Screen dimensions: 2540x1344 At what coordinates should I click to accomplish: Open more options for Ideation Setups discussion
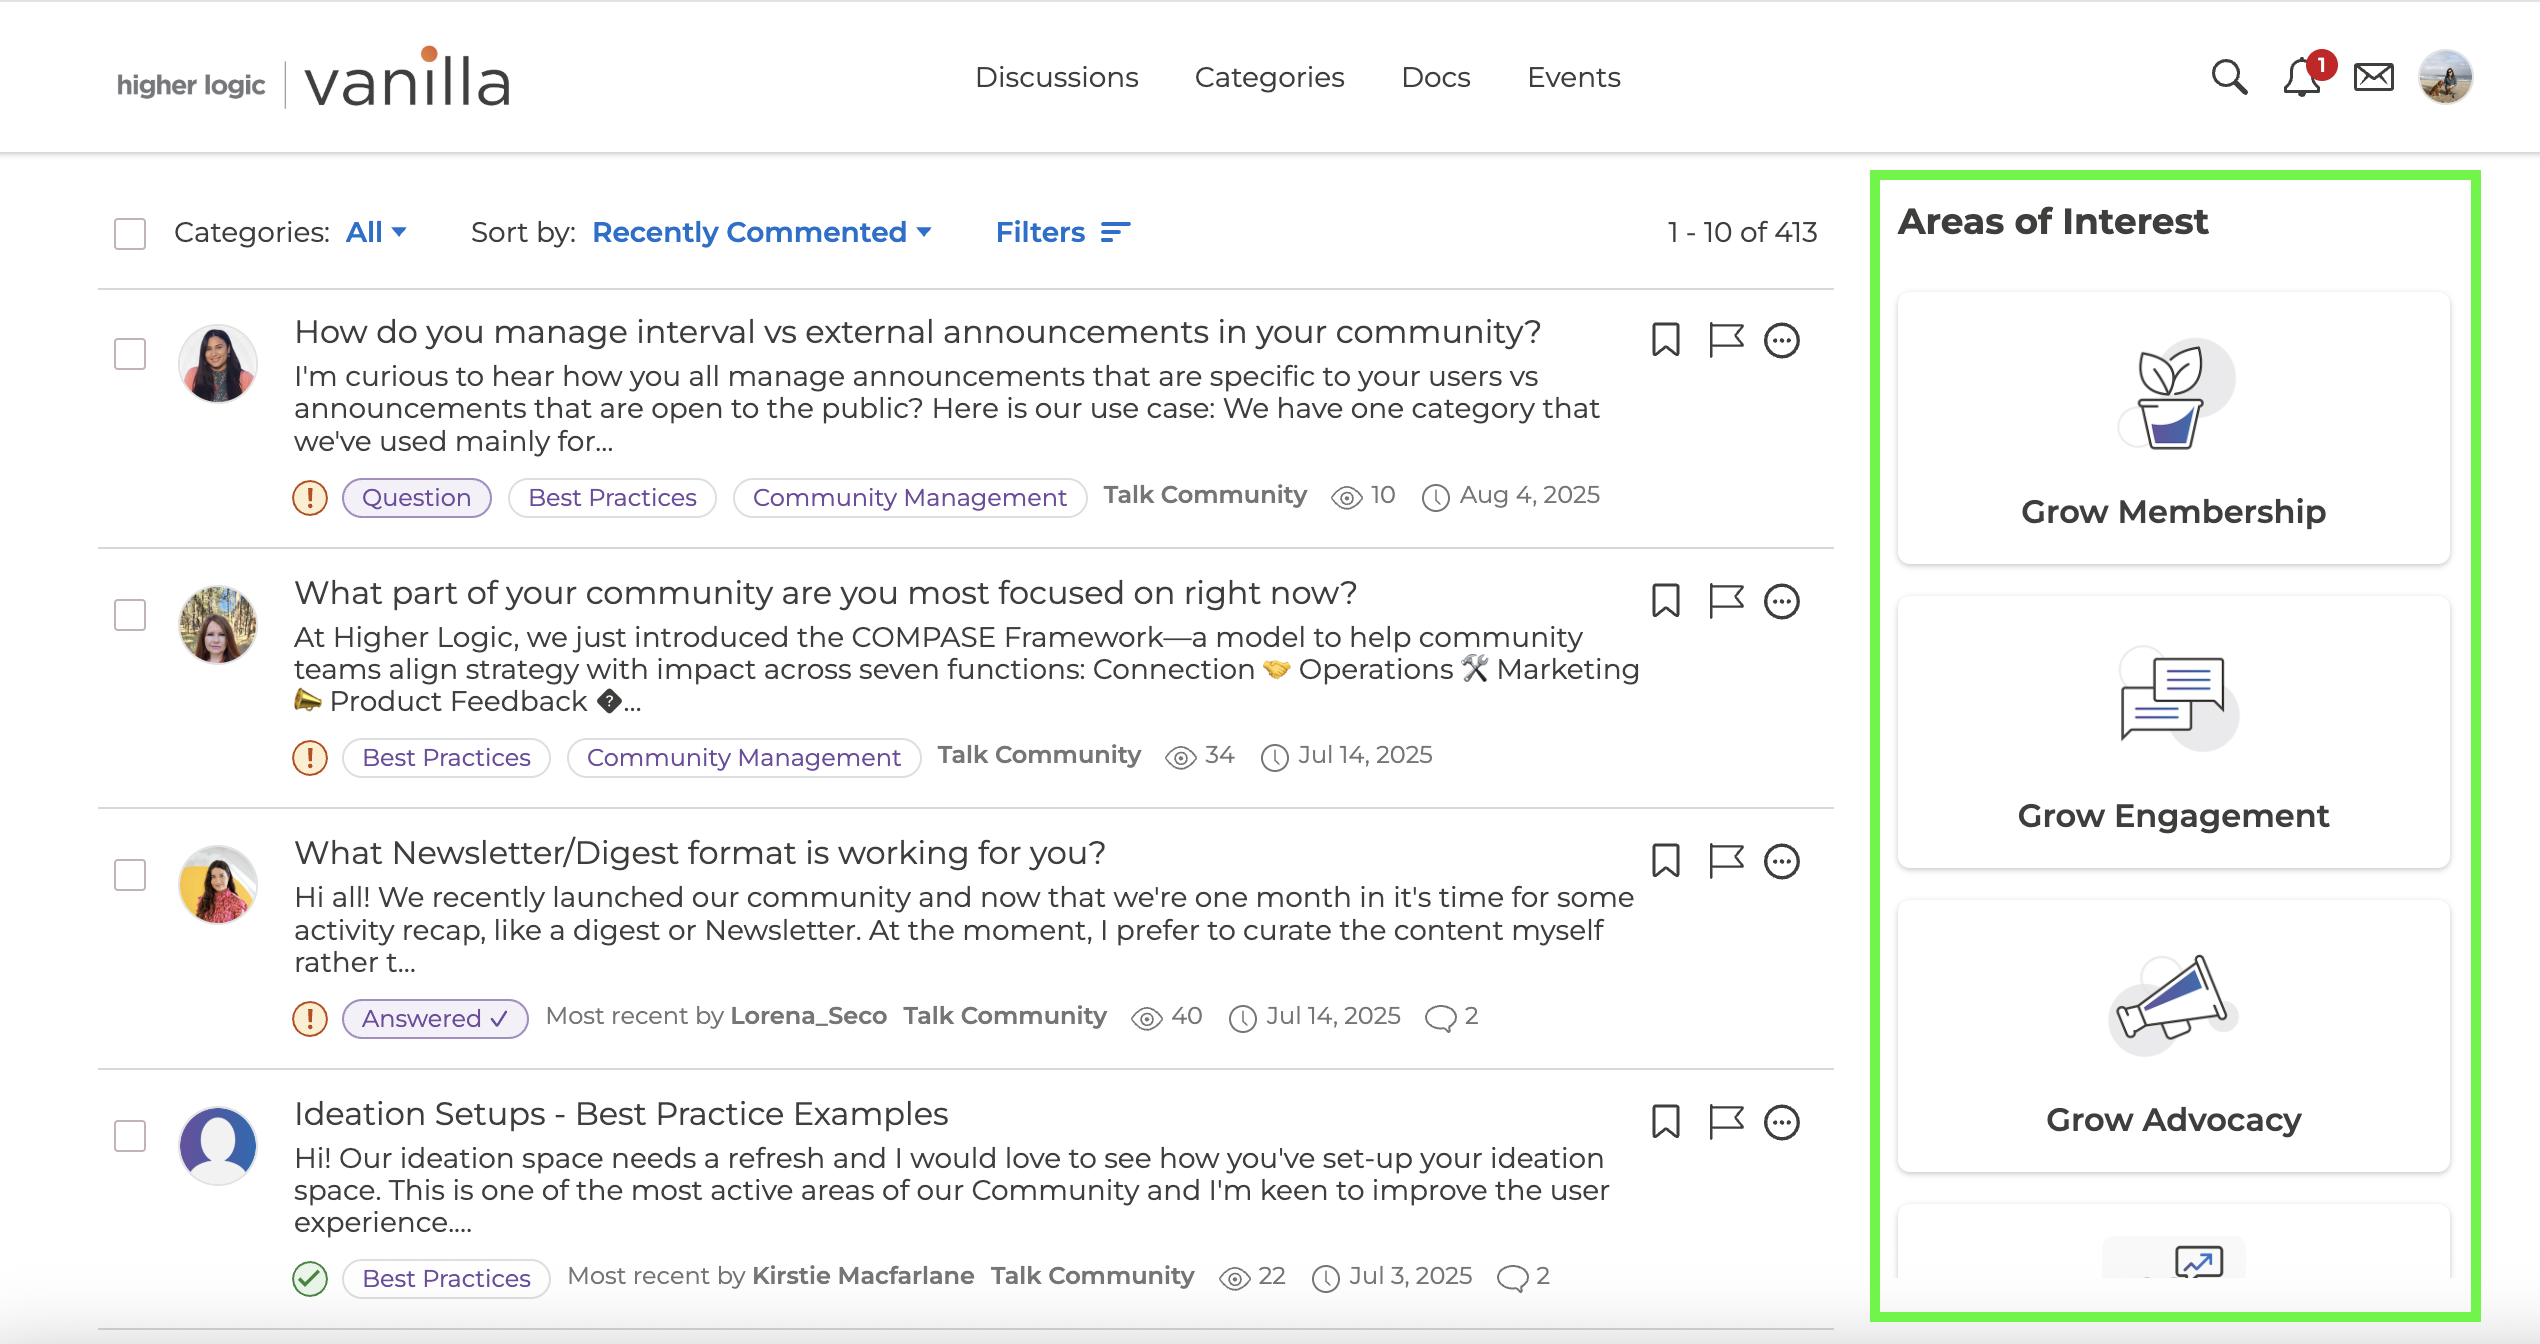pos(1782,1123)
